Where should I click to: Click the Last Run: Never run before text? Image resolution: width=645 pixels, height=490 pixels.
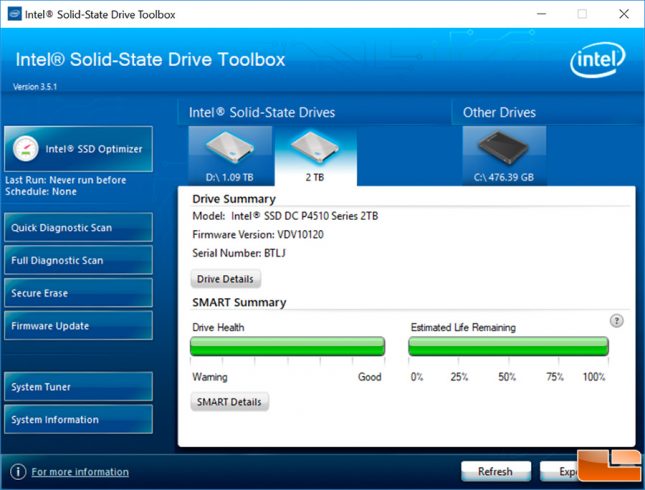66,180
